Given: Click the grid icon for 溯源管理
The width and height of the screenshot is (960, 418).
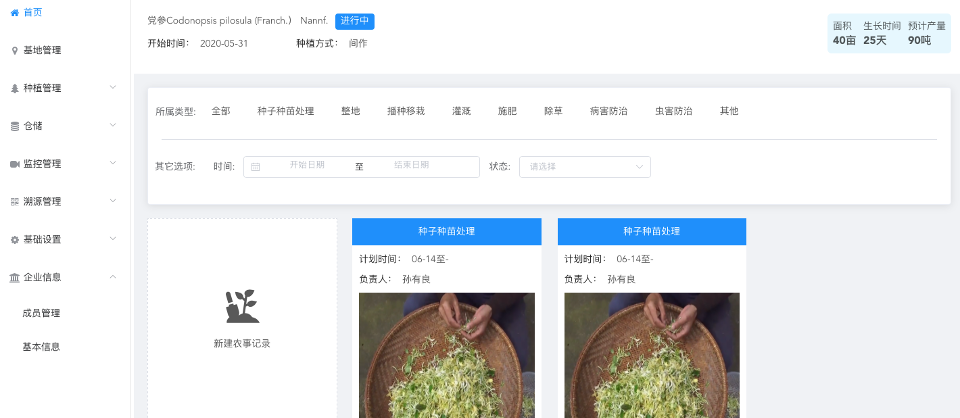Looking at the screenshot, I should [15, 201].
